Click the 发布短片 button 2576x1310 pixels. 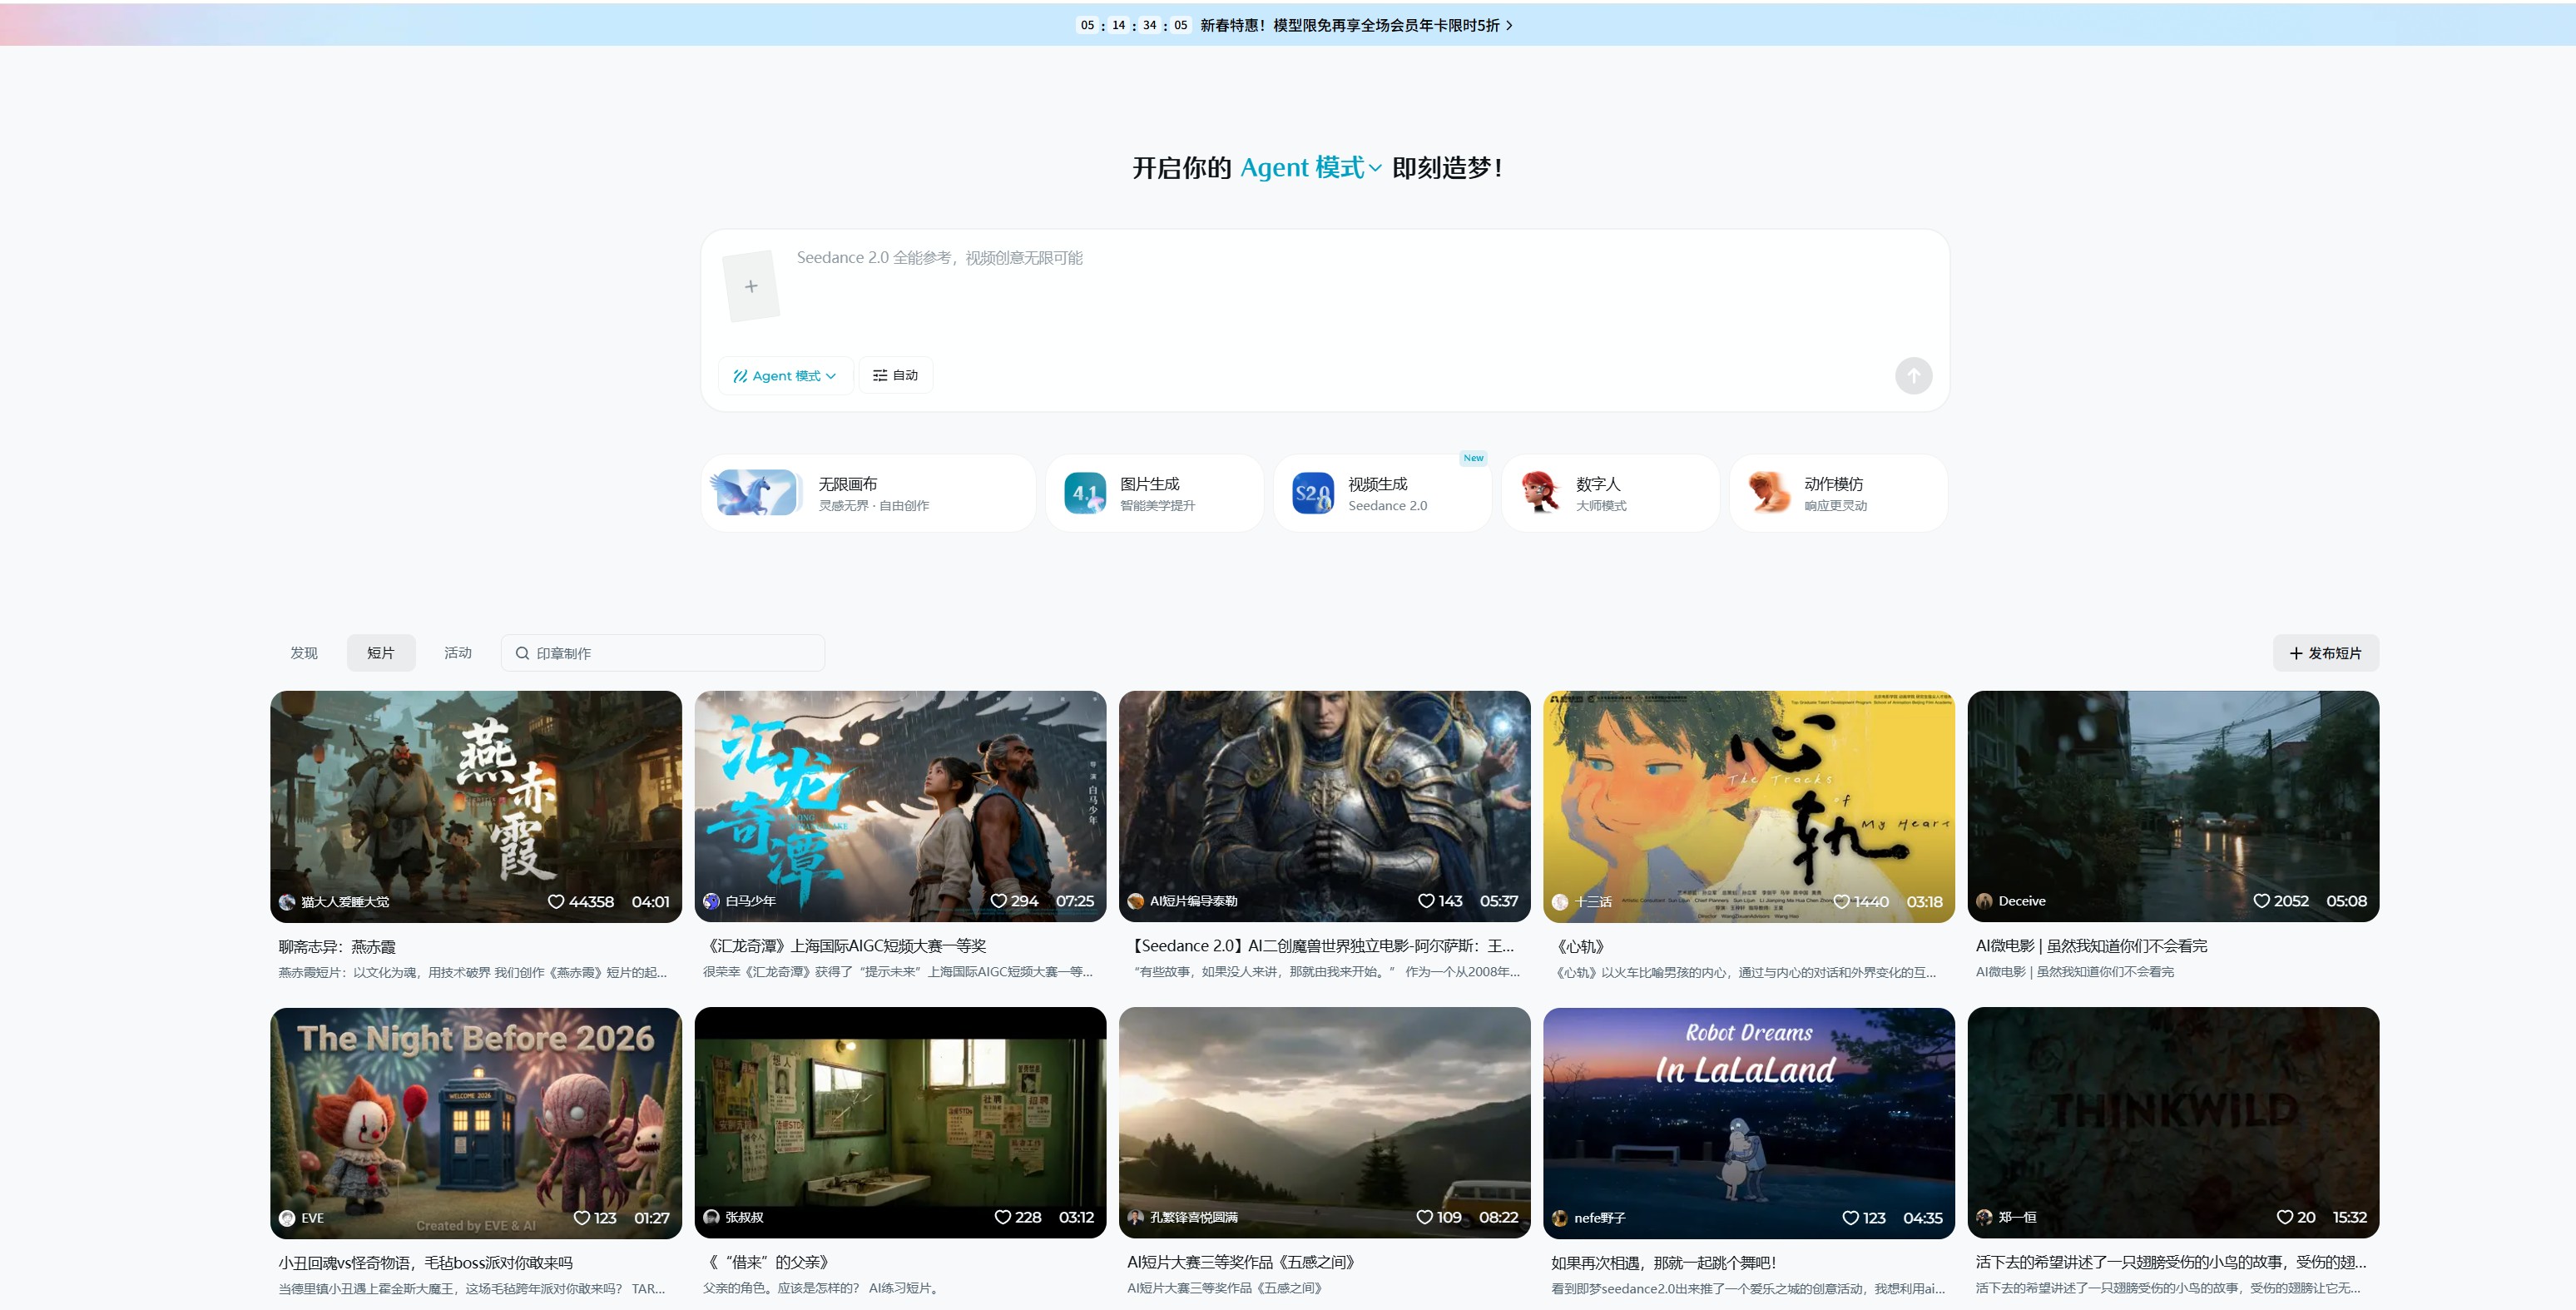coord(2325,653)
